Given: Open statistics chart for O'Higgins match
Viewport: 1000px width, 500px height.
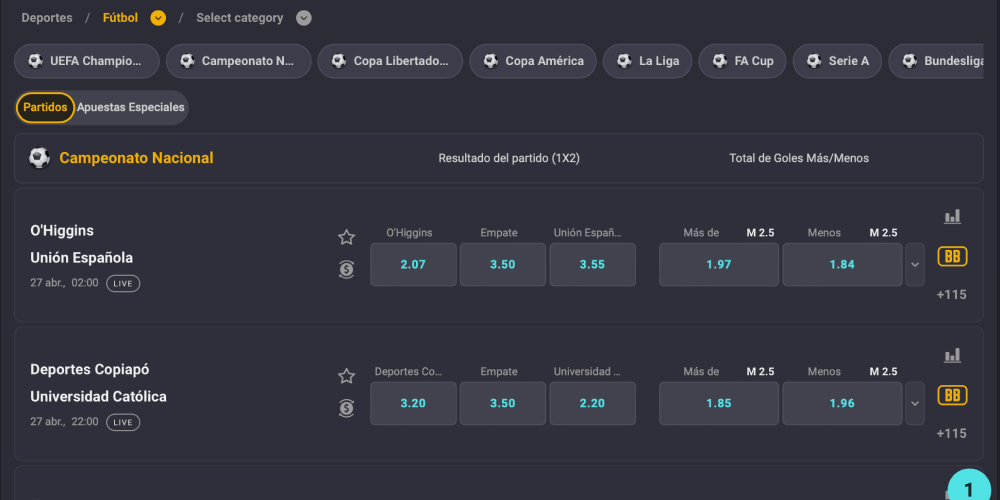Looking at the screenshot, I should click(x=952, y=216).
